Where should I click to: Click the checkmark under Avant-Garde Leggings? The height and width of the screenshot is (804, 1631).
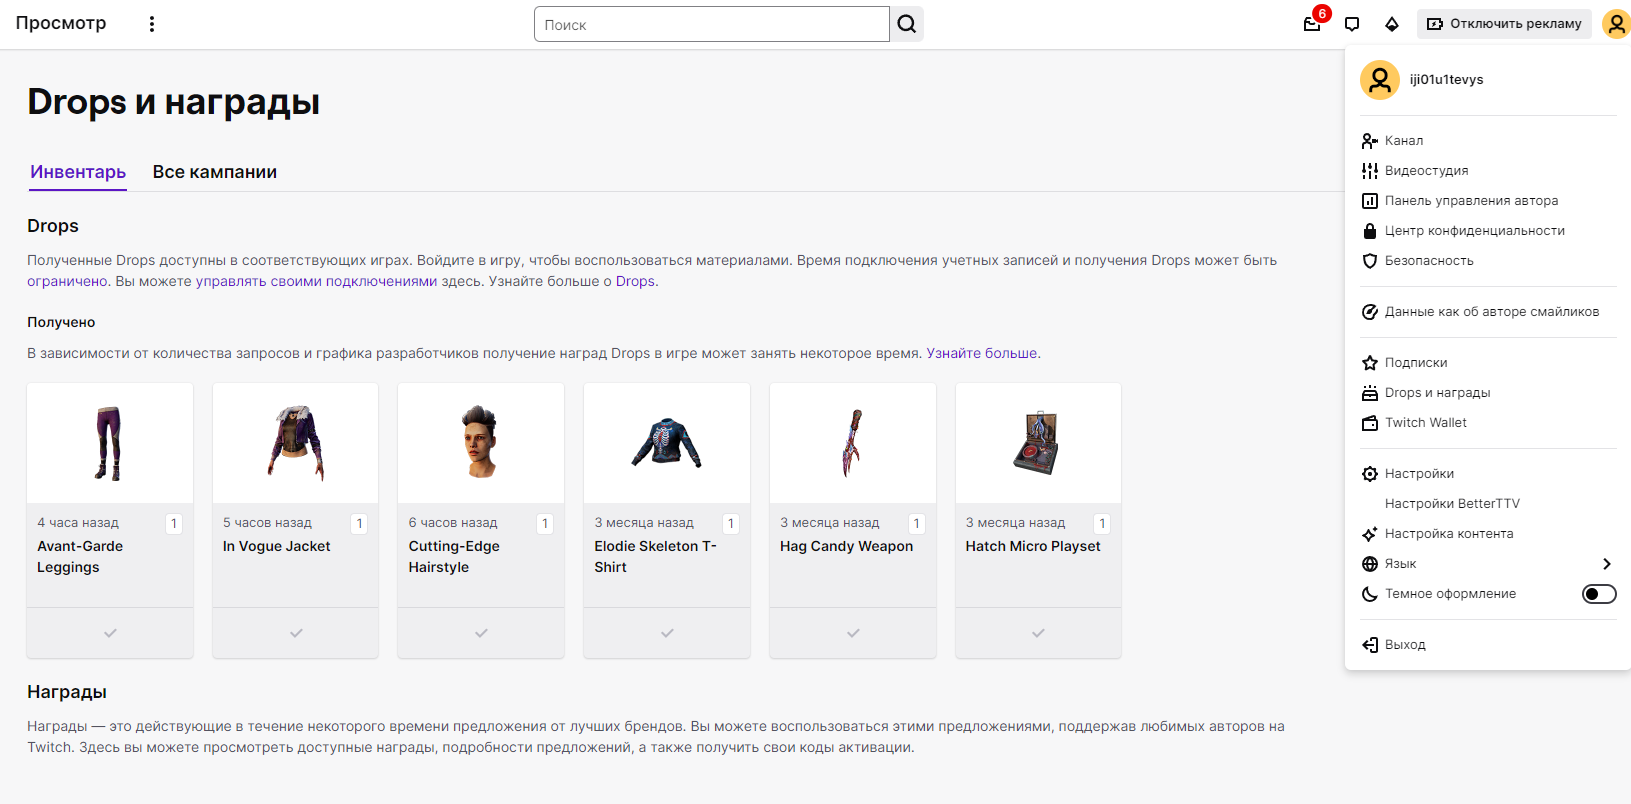[x=110, y=633]
